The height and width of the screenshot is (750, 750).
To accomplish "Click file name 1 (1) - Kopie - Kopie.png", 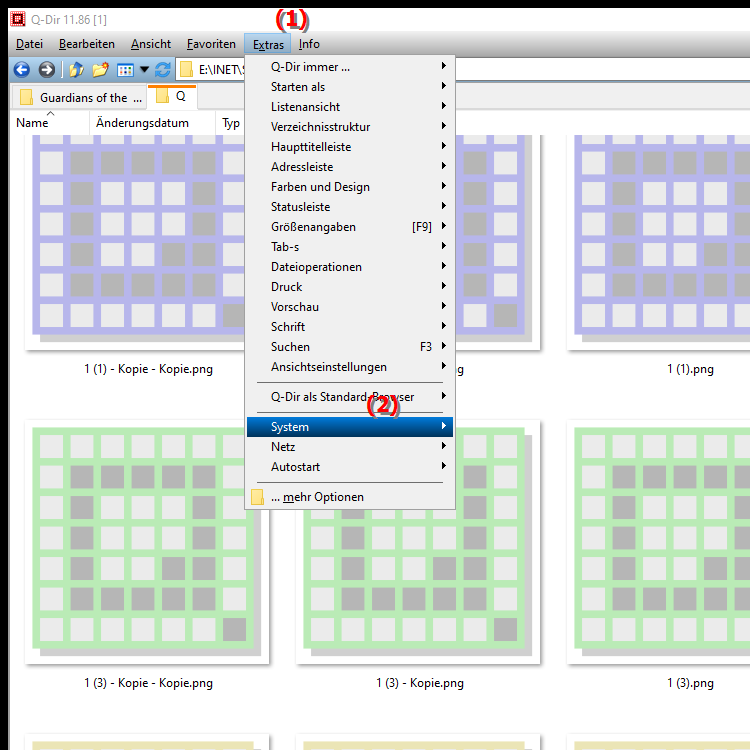I will (148, 369).
